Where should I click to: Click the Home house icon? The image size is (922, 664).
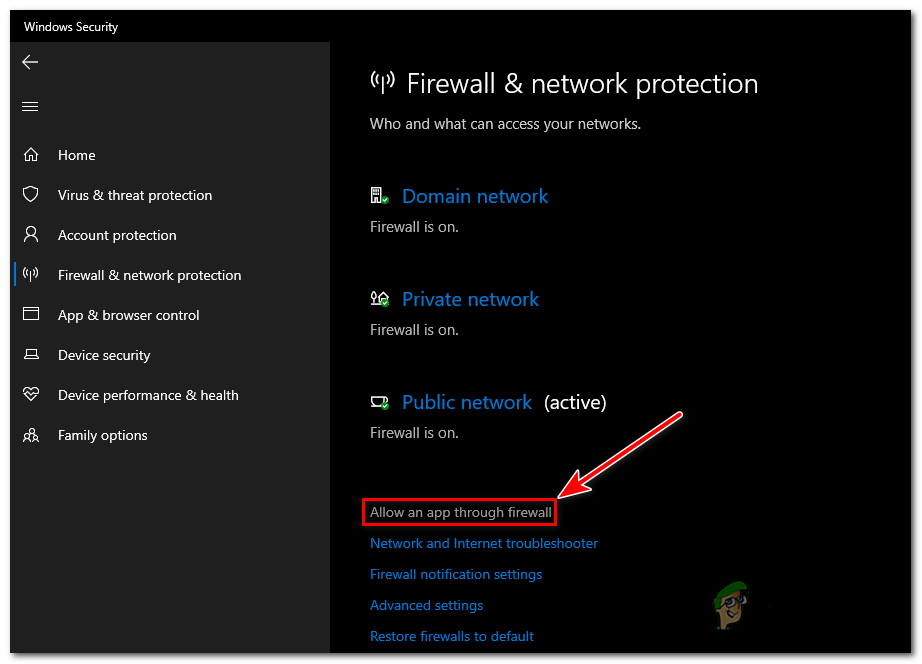31,155
